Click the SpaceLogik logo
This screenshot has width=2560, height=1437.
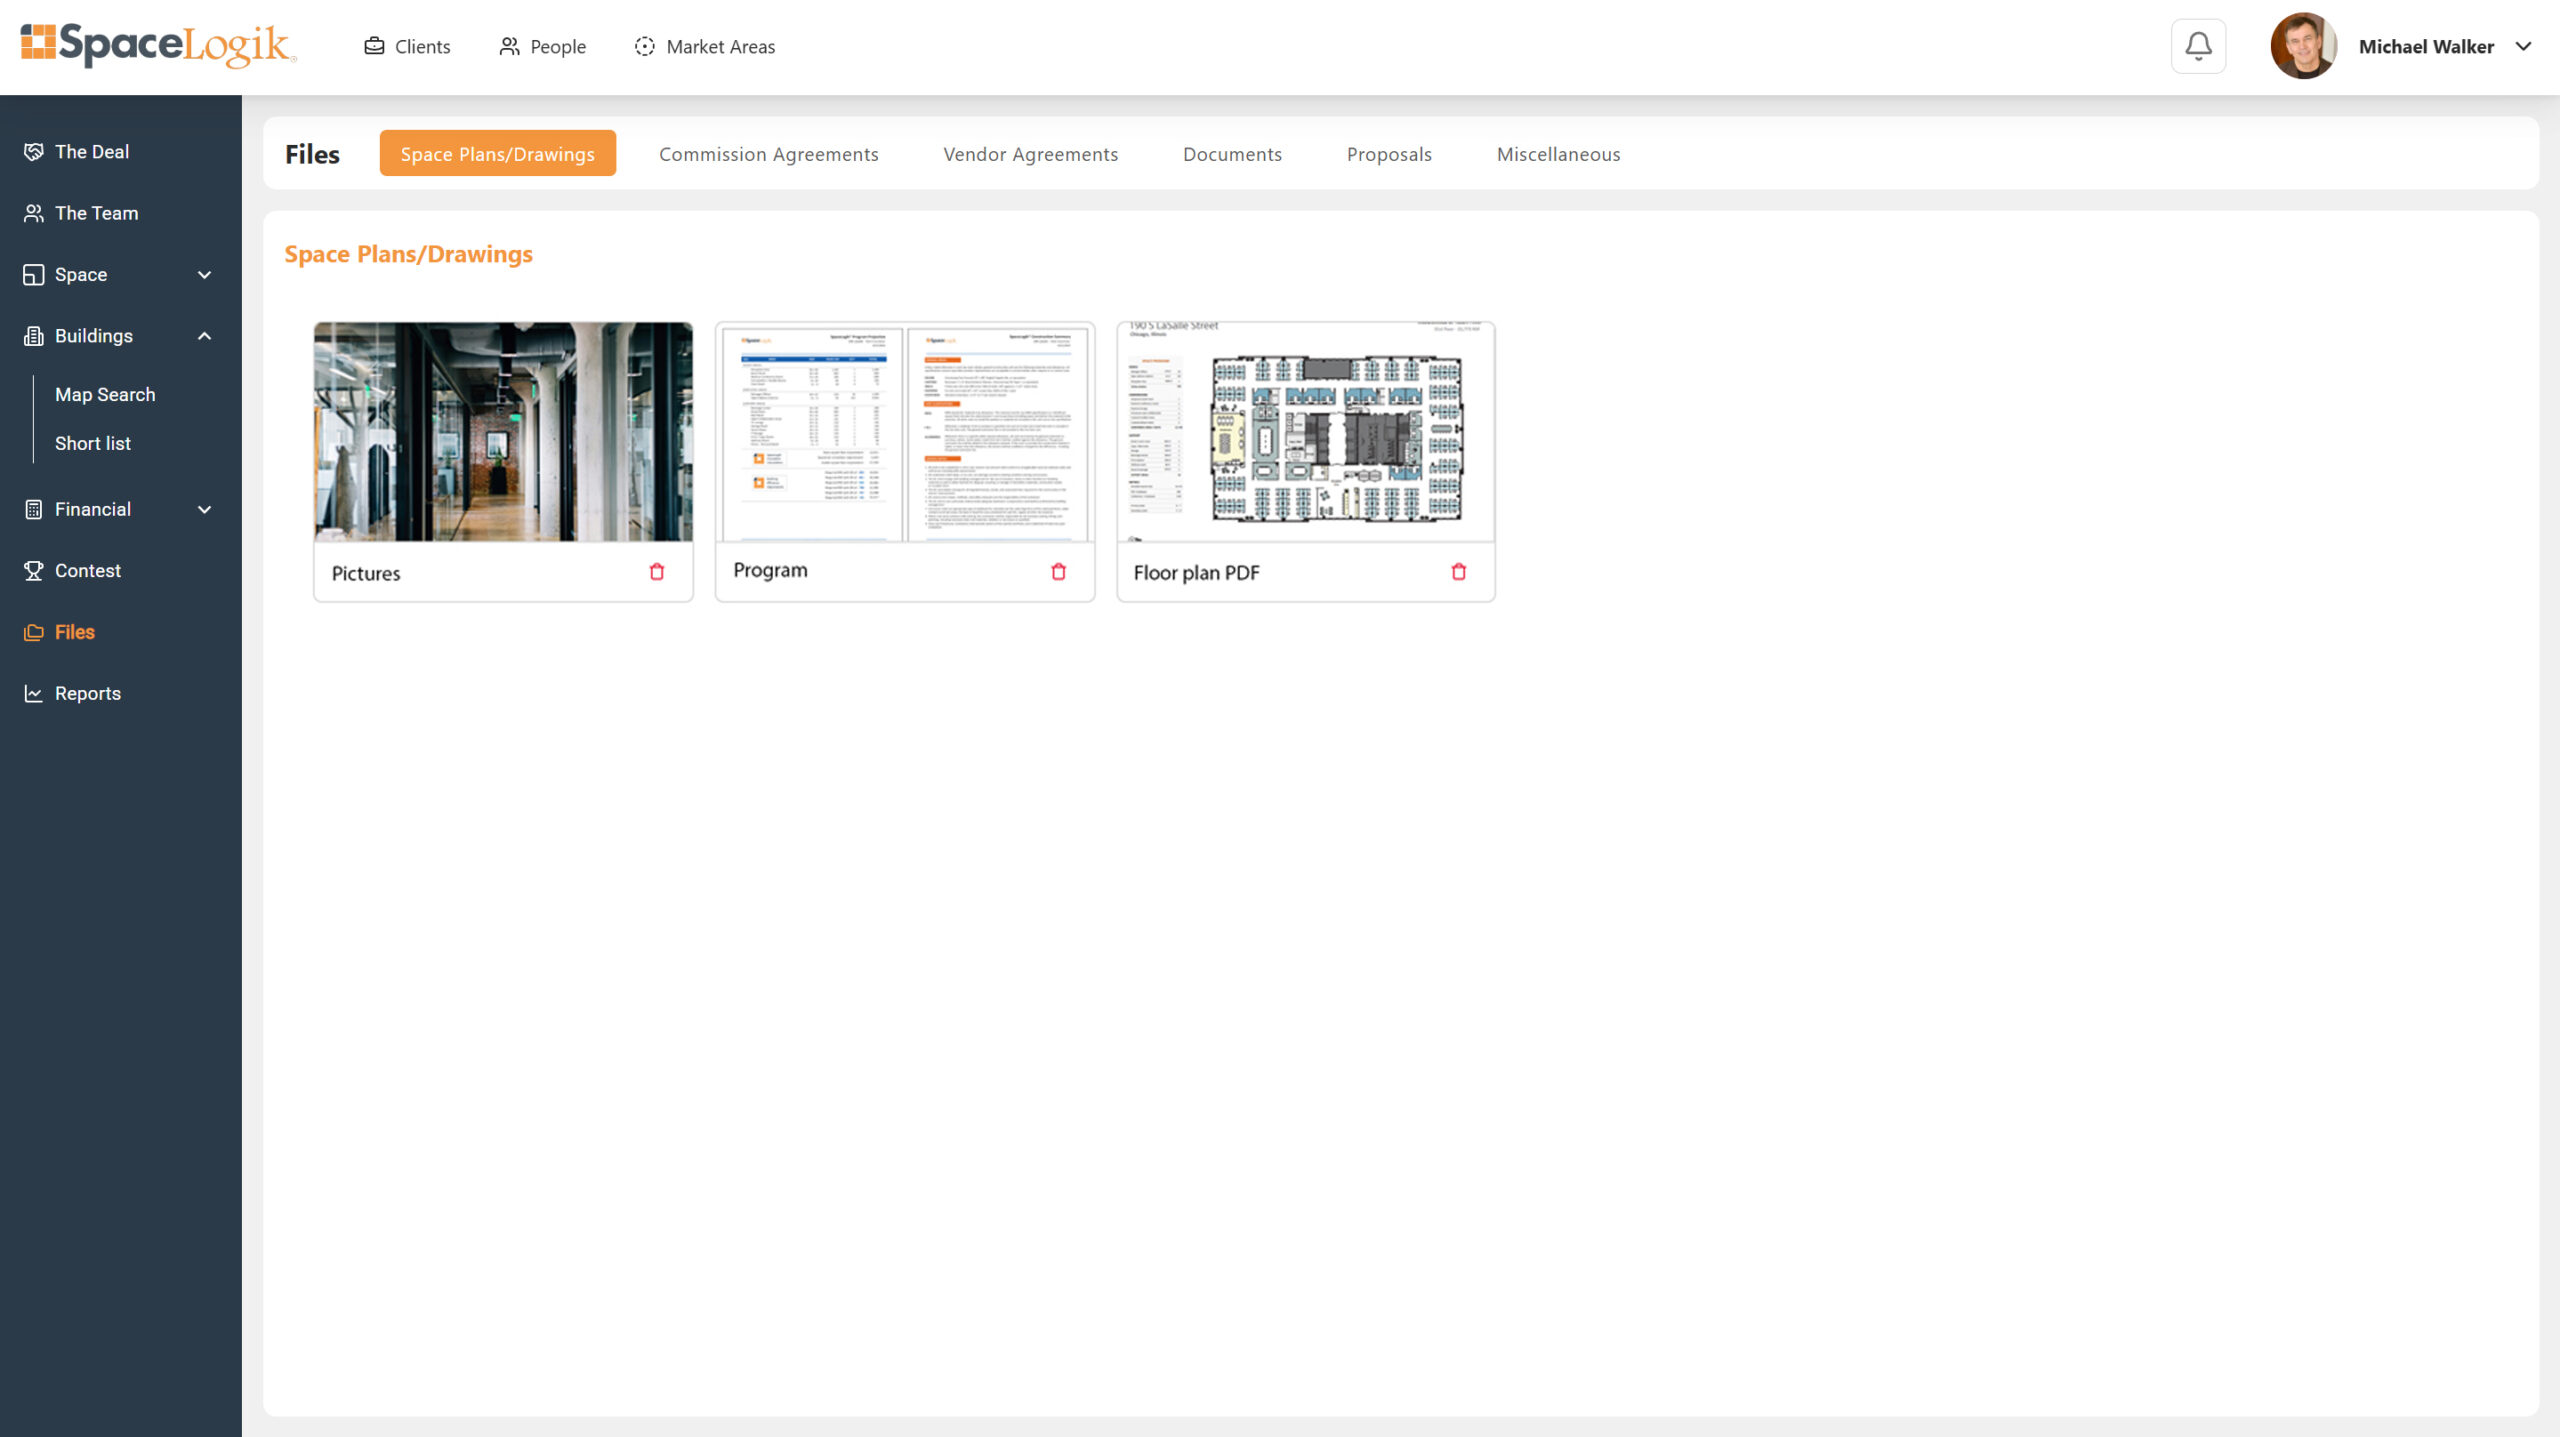(x=158, y=45)
